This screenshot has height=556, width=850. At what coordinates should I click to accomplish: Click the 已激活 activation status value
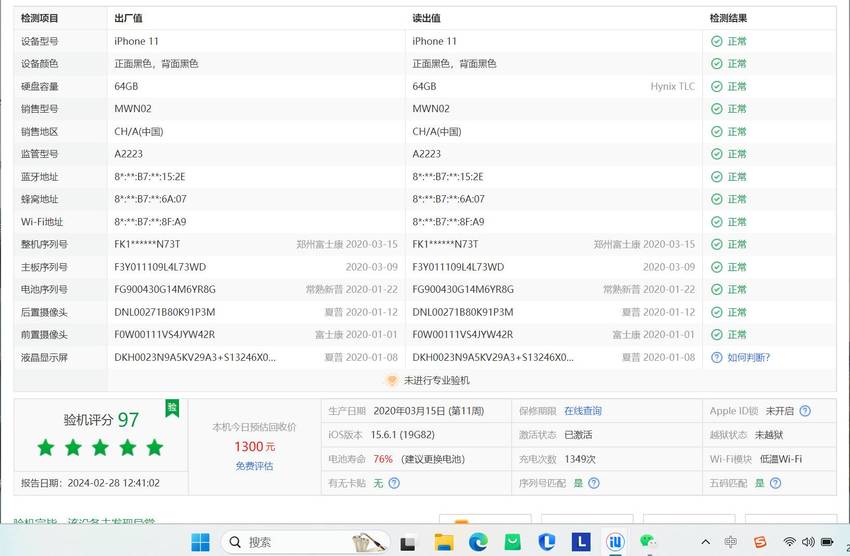tap(578, 435)
